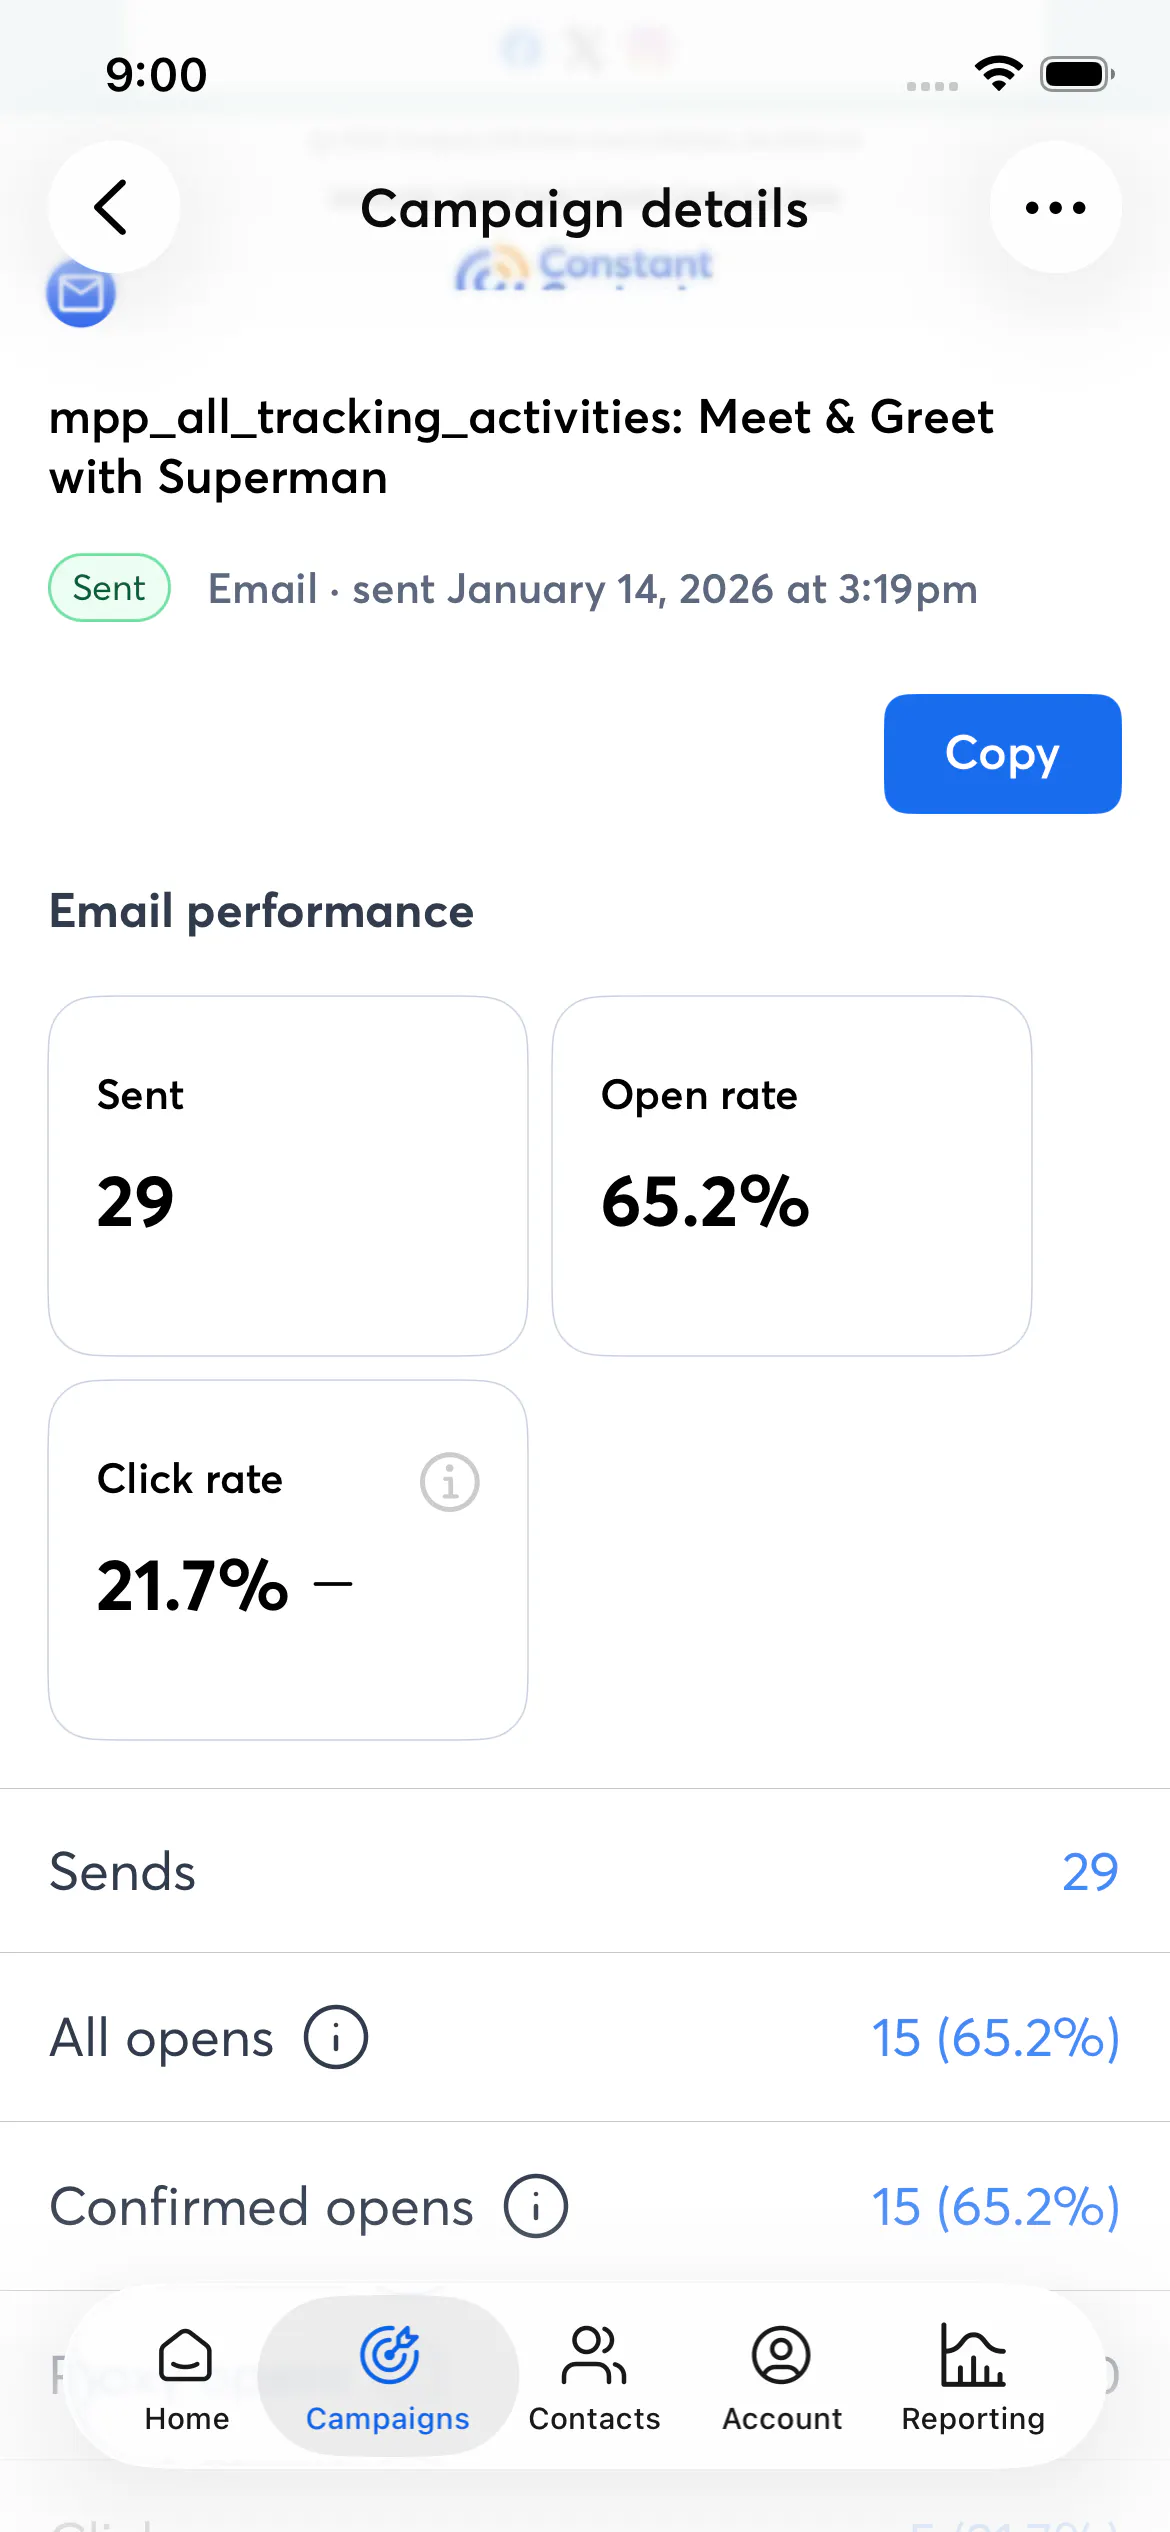View the Confirmed opens 15 (65.2%) link
The height and width of the screenshot is (2532, 1170).
point(995,2207)
